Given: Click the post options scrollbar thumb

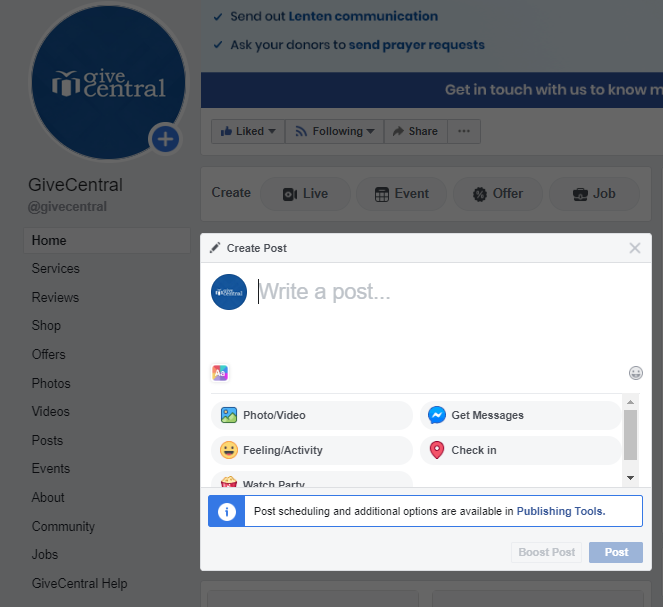Looking at the screenshot, I should click(x=630, y=435).
